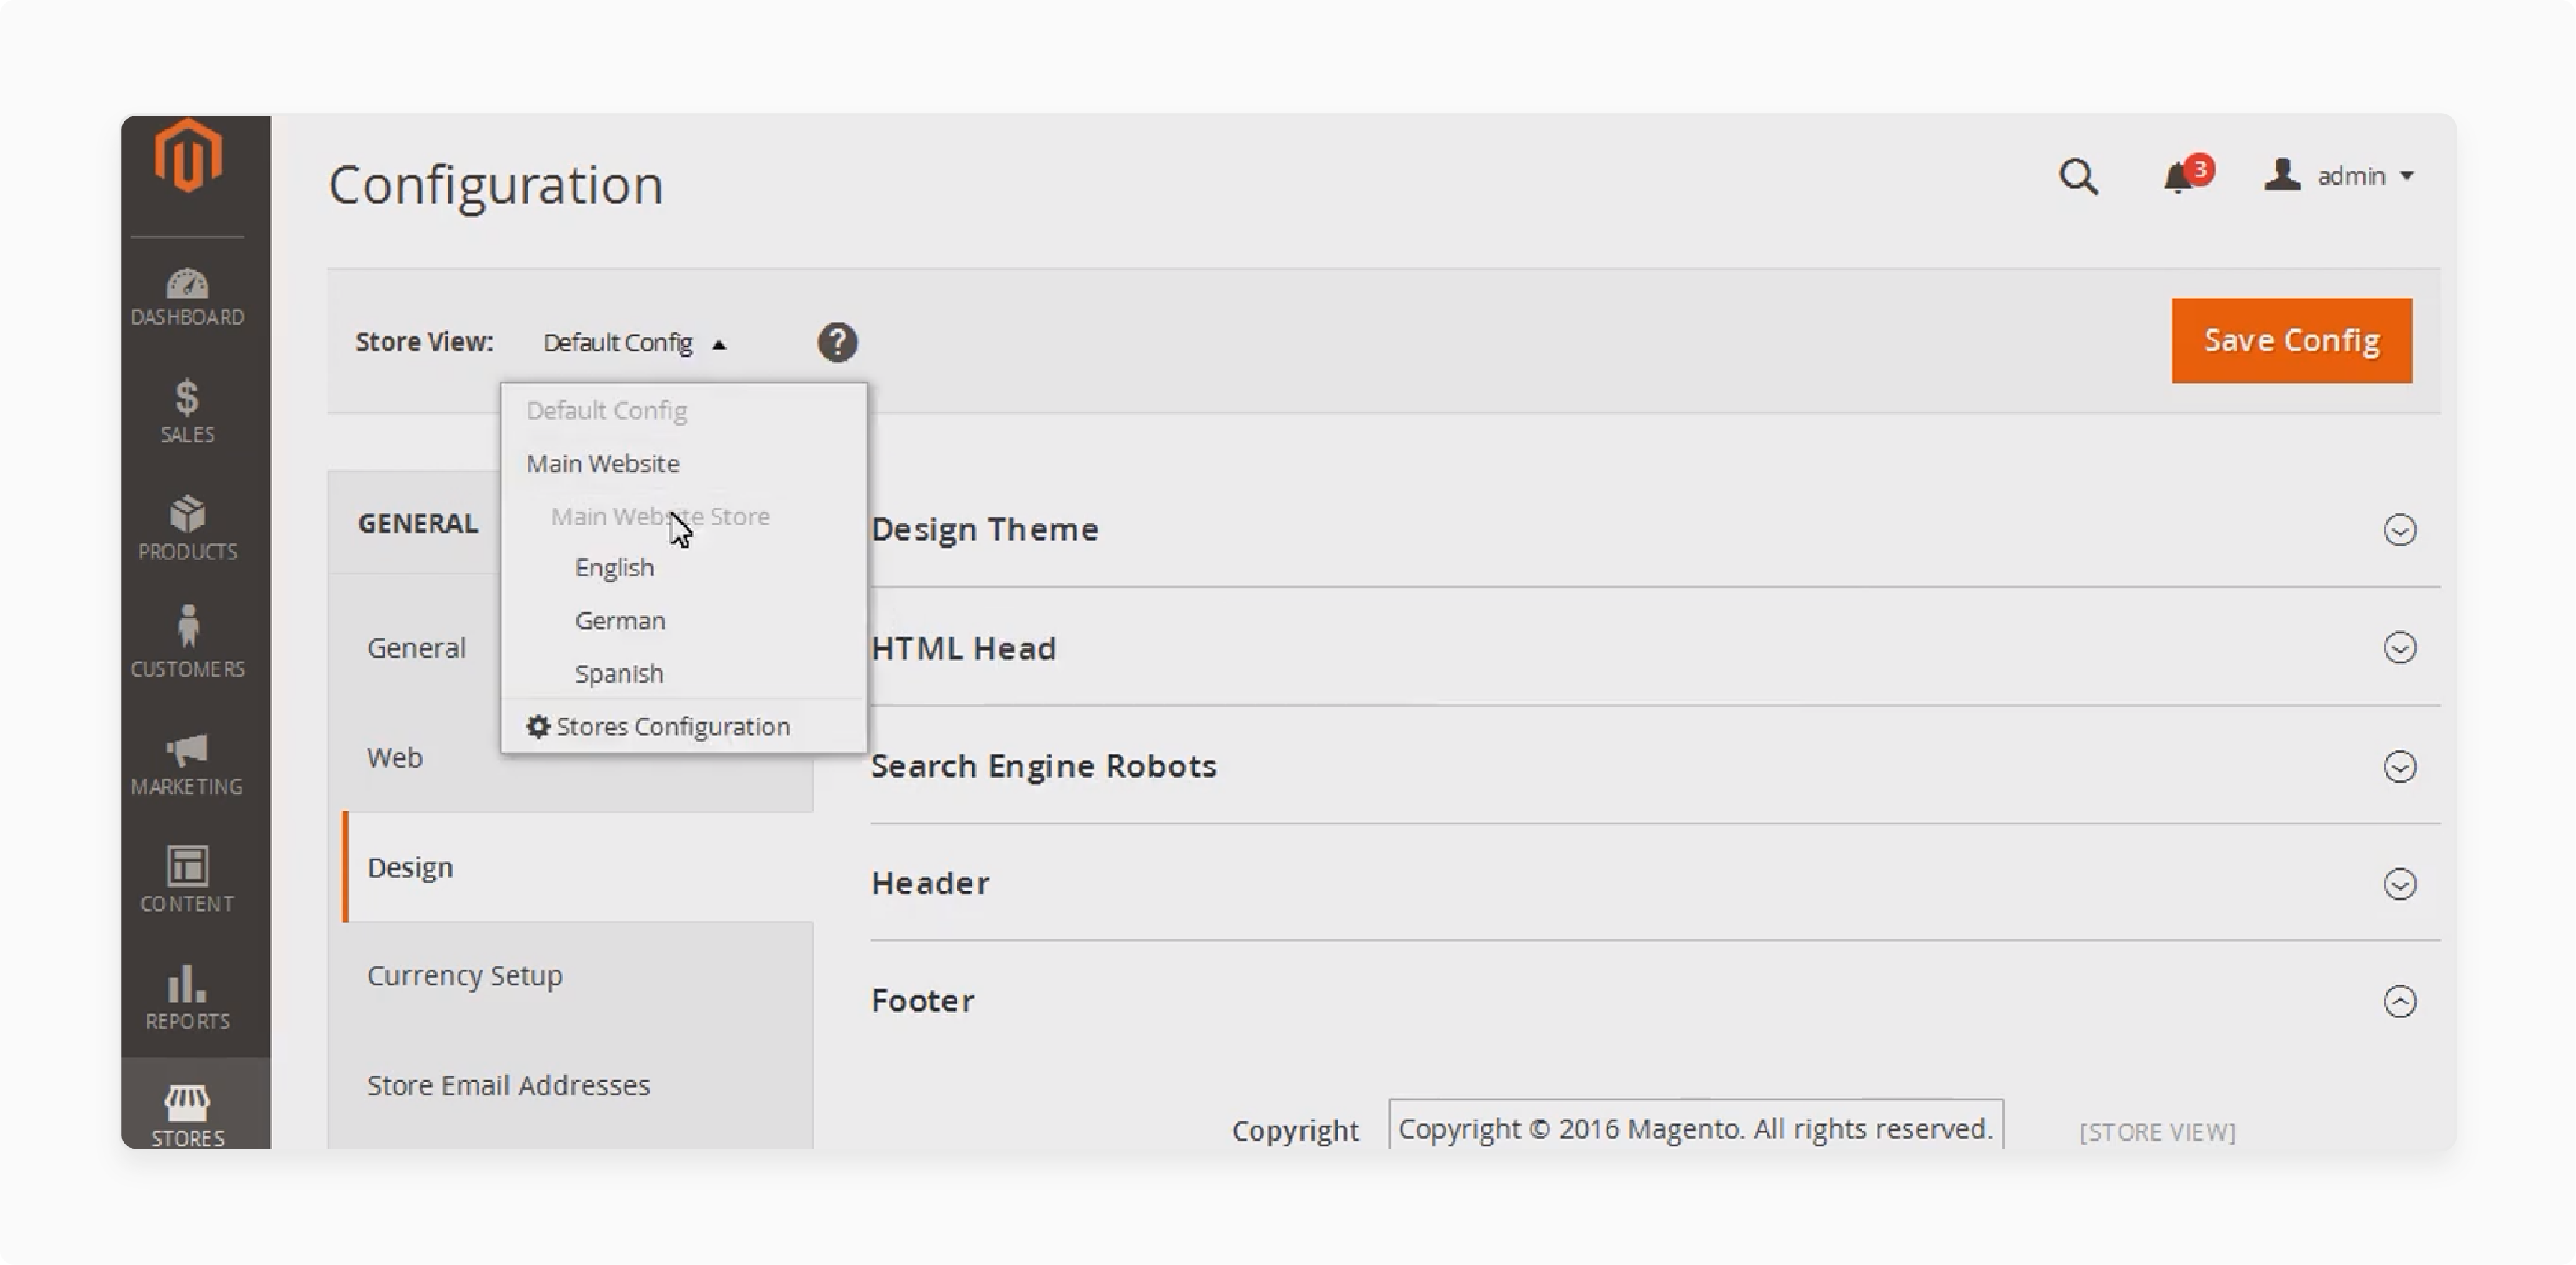Click the admin user avatar icon
The width and height of the screenshot is (2576, 1265).
pyautogui.click(x=2282, y=175)
